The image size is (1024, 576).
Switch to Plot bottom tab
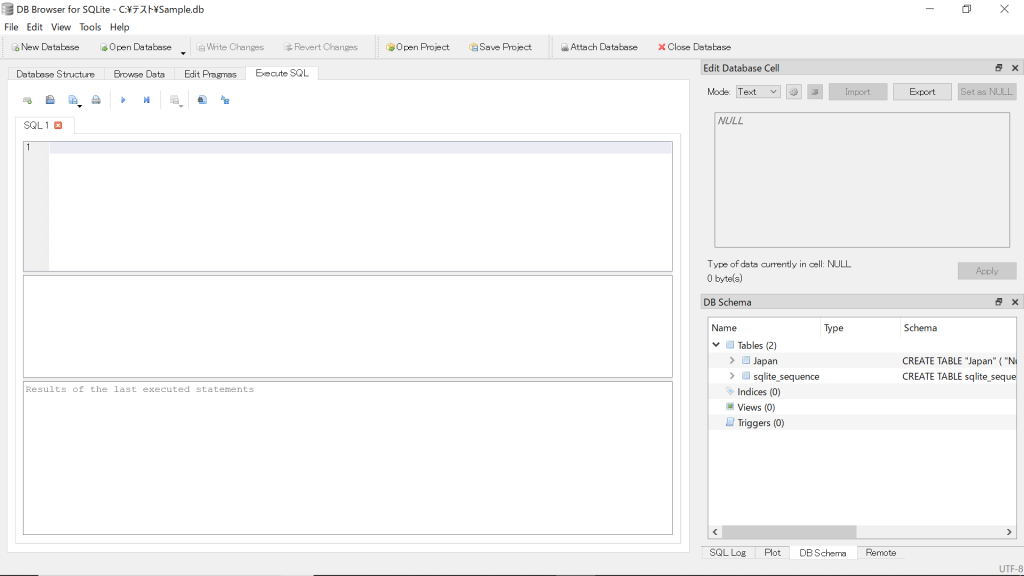(772, 552)
